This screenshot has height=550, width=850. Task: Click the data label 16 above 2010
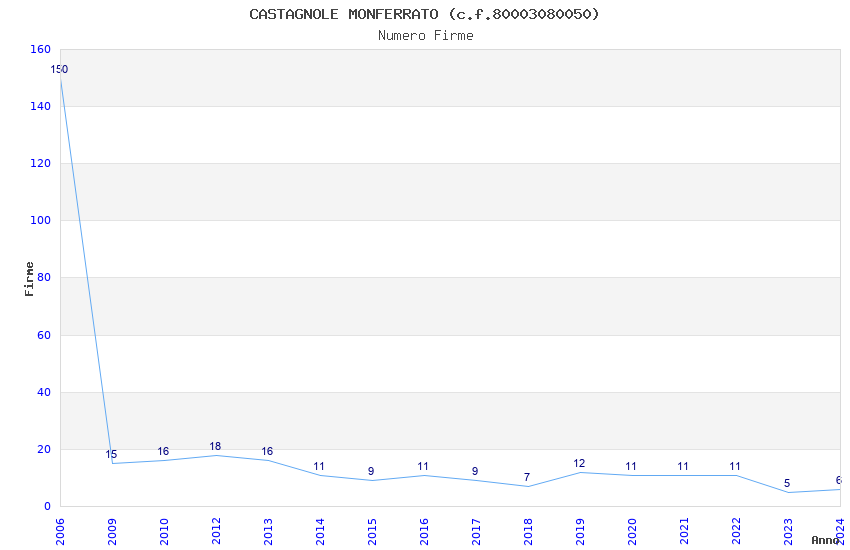[x=163, y=451]
